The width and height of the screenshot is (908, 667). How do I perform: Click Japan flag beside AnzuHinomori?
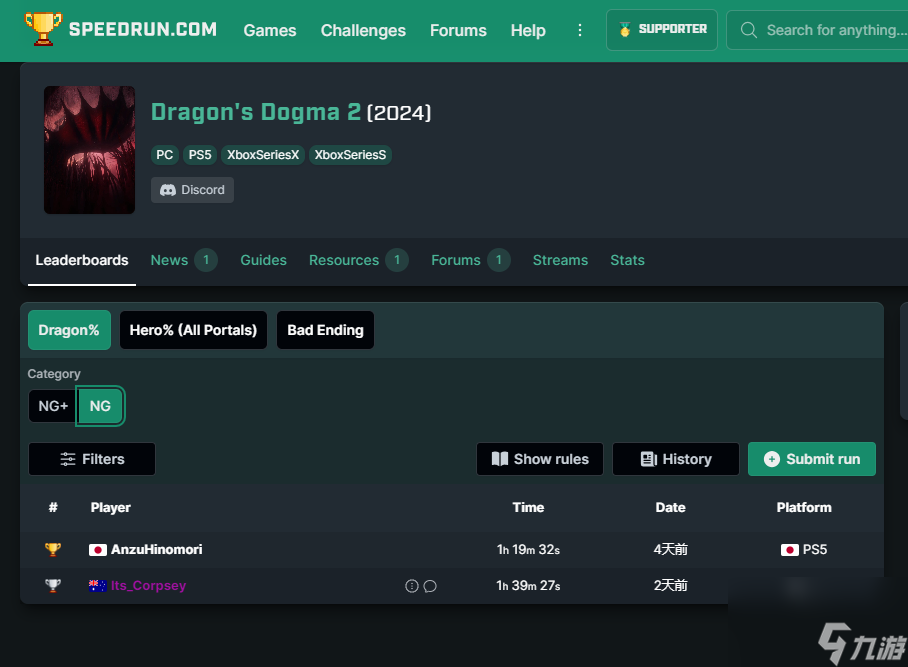click(98, 549)
